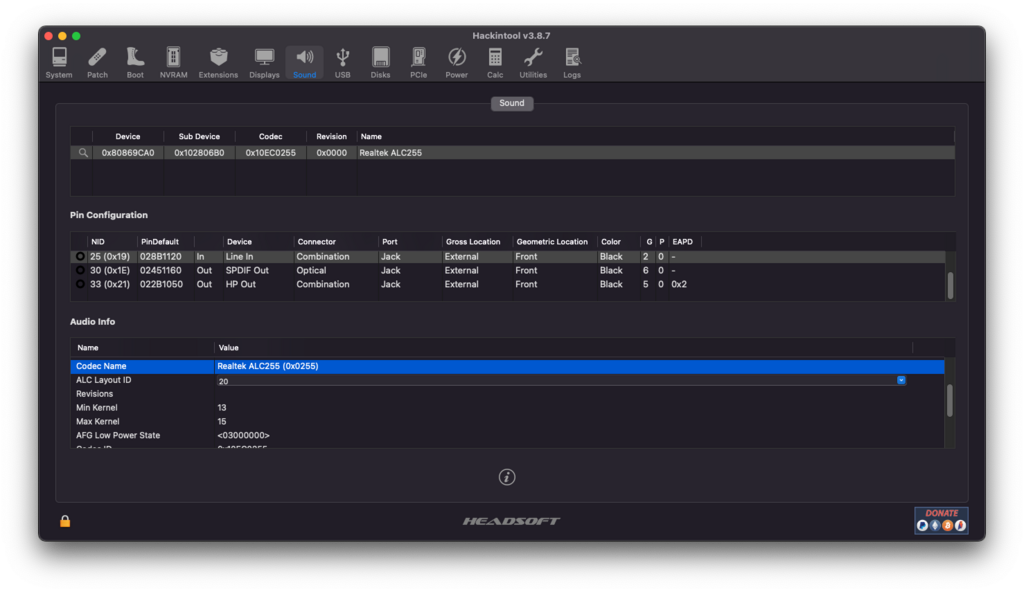Click the Gross Location column header

coord(473,242)
